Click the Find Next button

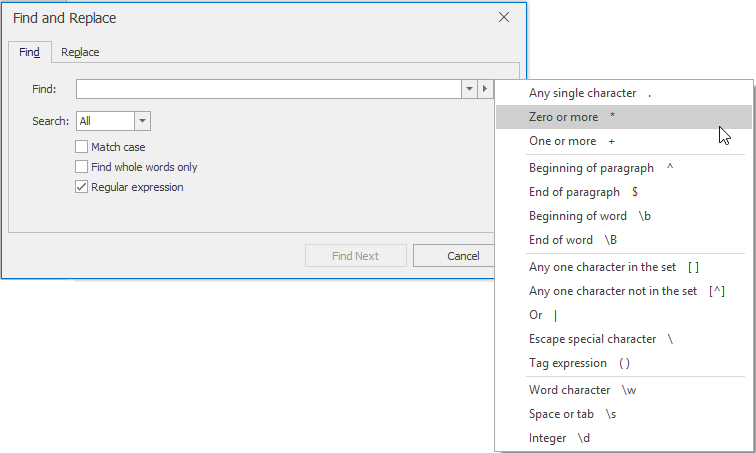(x=355, y=256)
